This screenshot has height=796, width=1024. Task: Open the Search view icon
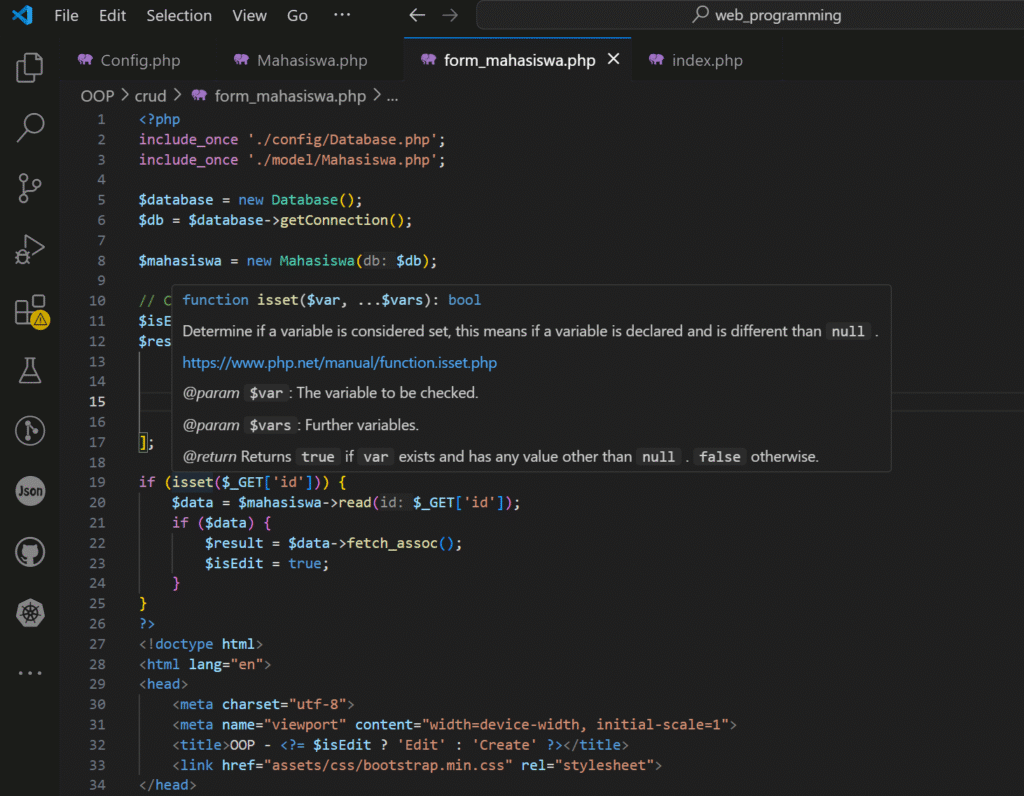30,128
